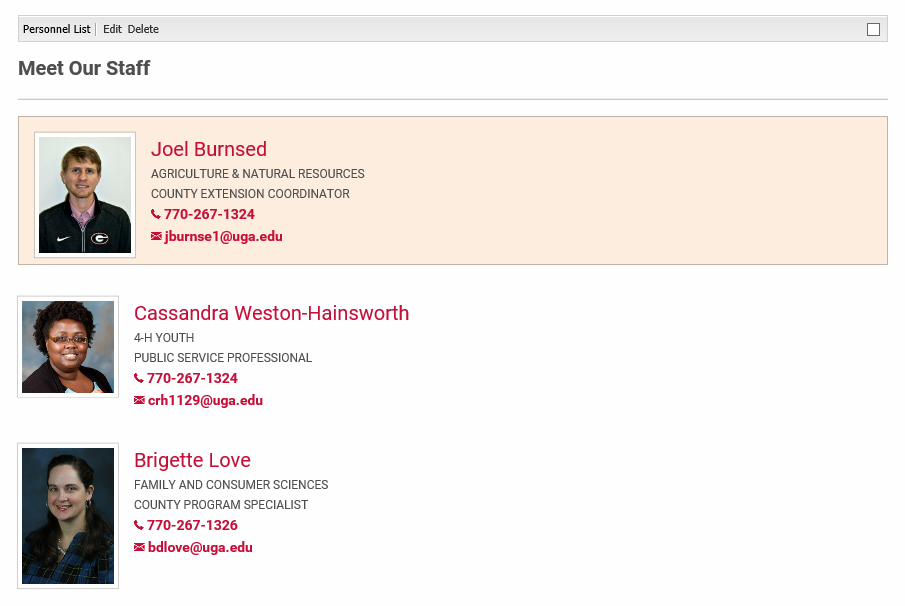905x606 pixels.
Task: Click the envelope icon next to crh1129@uga.edu
Action: tap(139, 400)
